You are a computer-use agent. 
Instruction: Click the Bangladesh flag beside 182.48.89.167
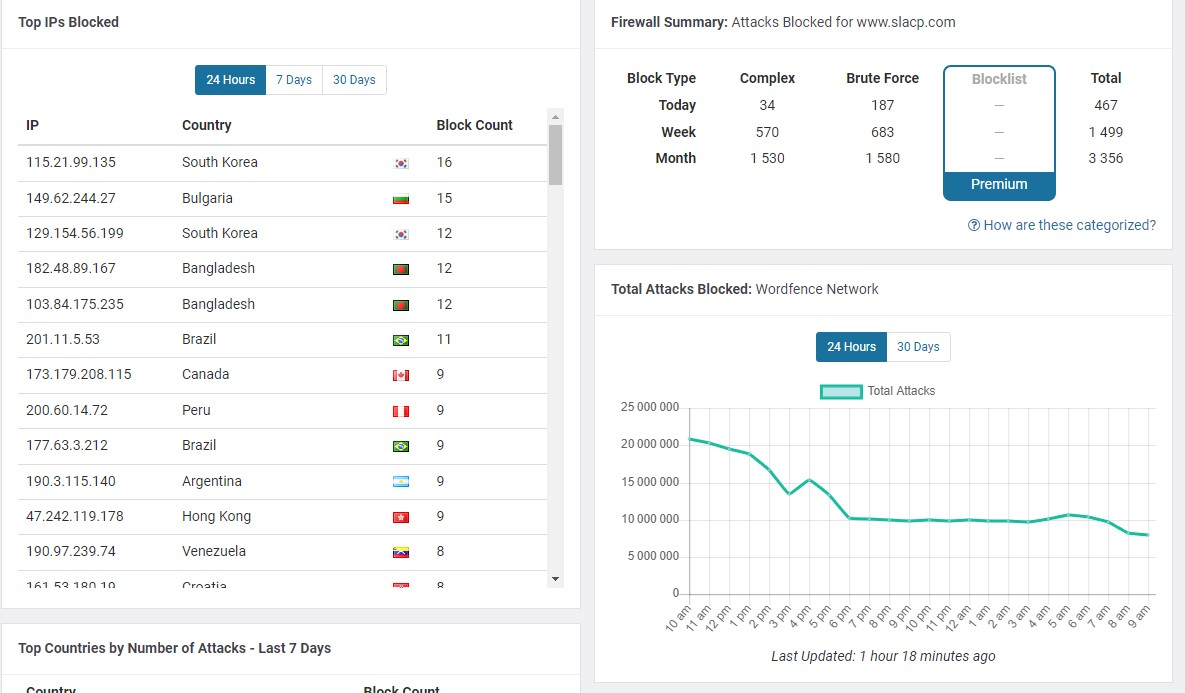401,269
